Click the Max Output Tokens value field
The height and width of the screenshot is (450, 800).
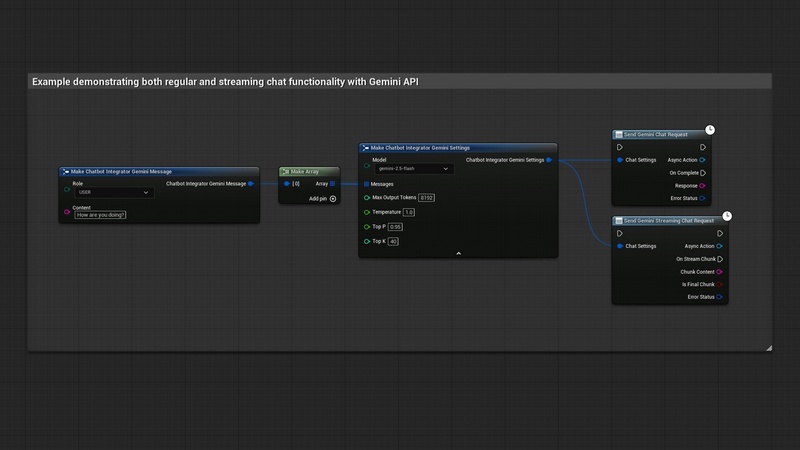tap(426, 198)
